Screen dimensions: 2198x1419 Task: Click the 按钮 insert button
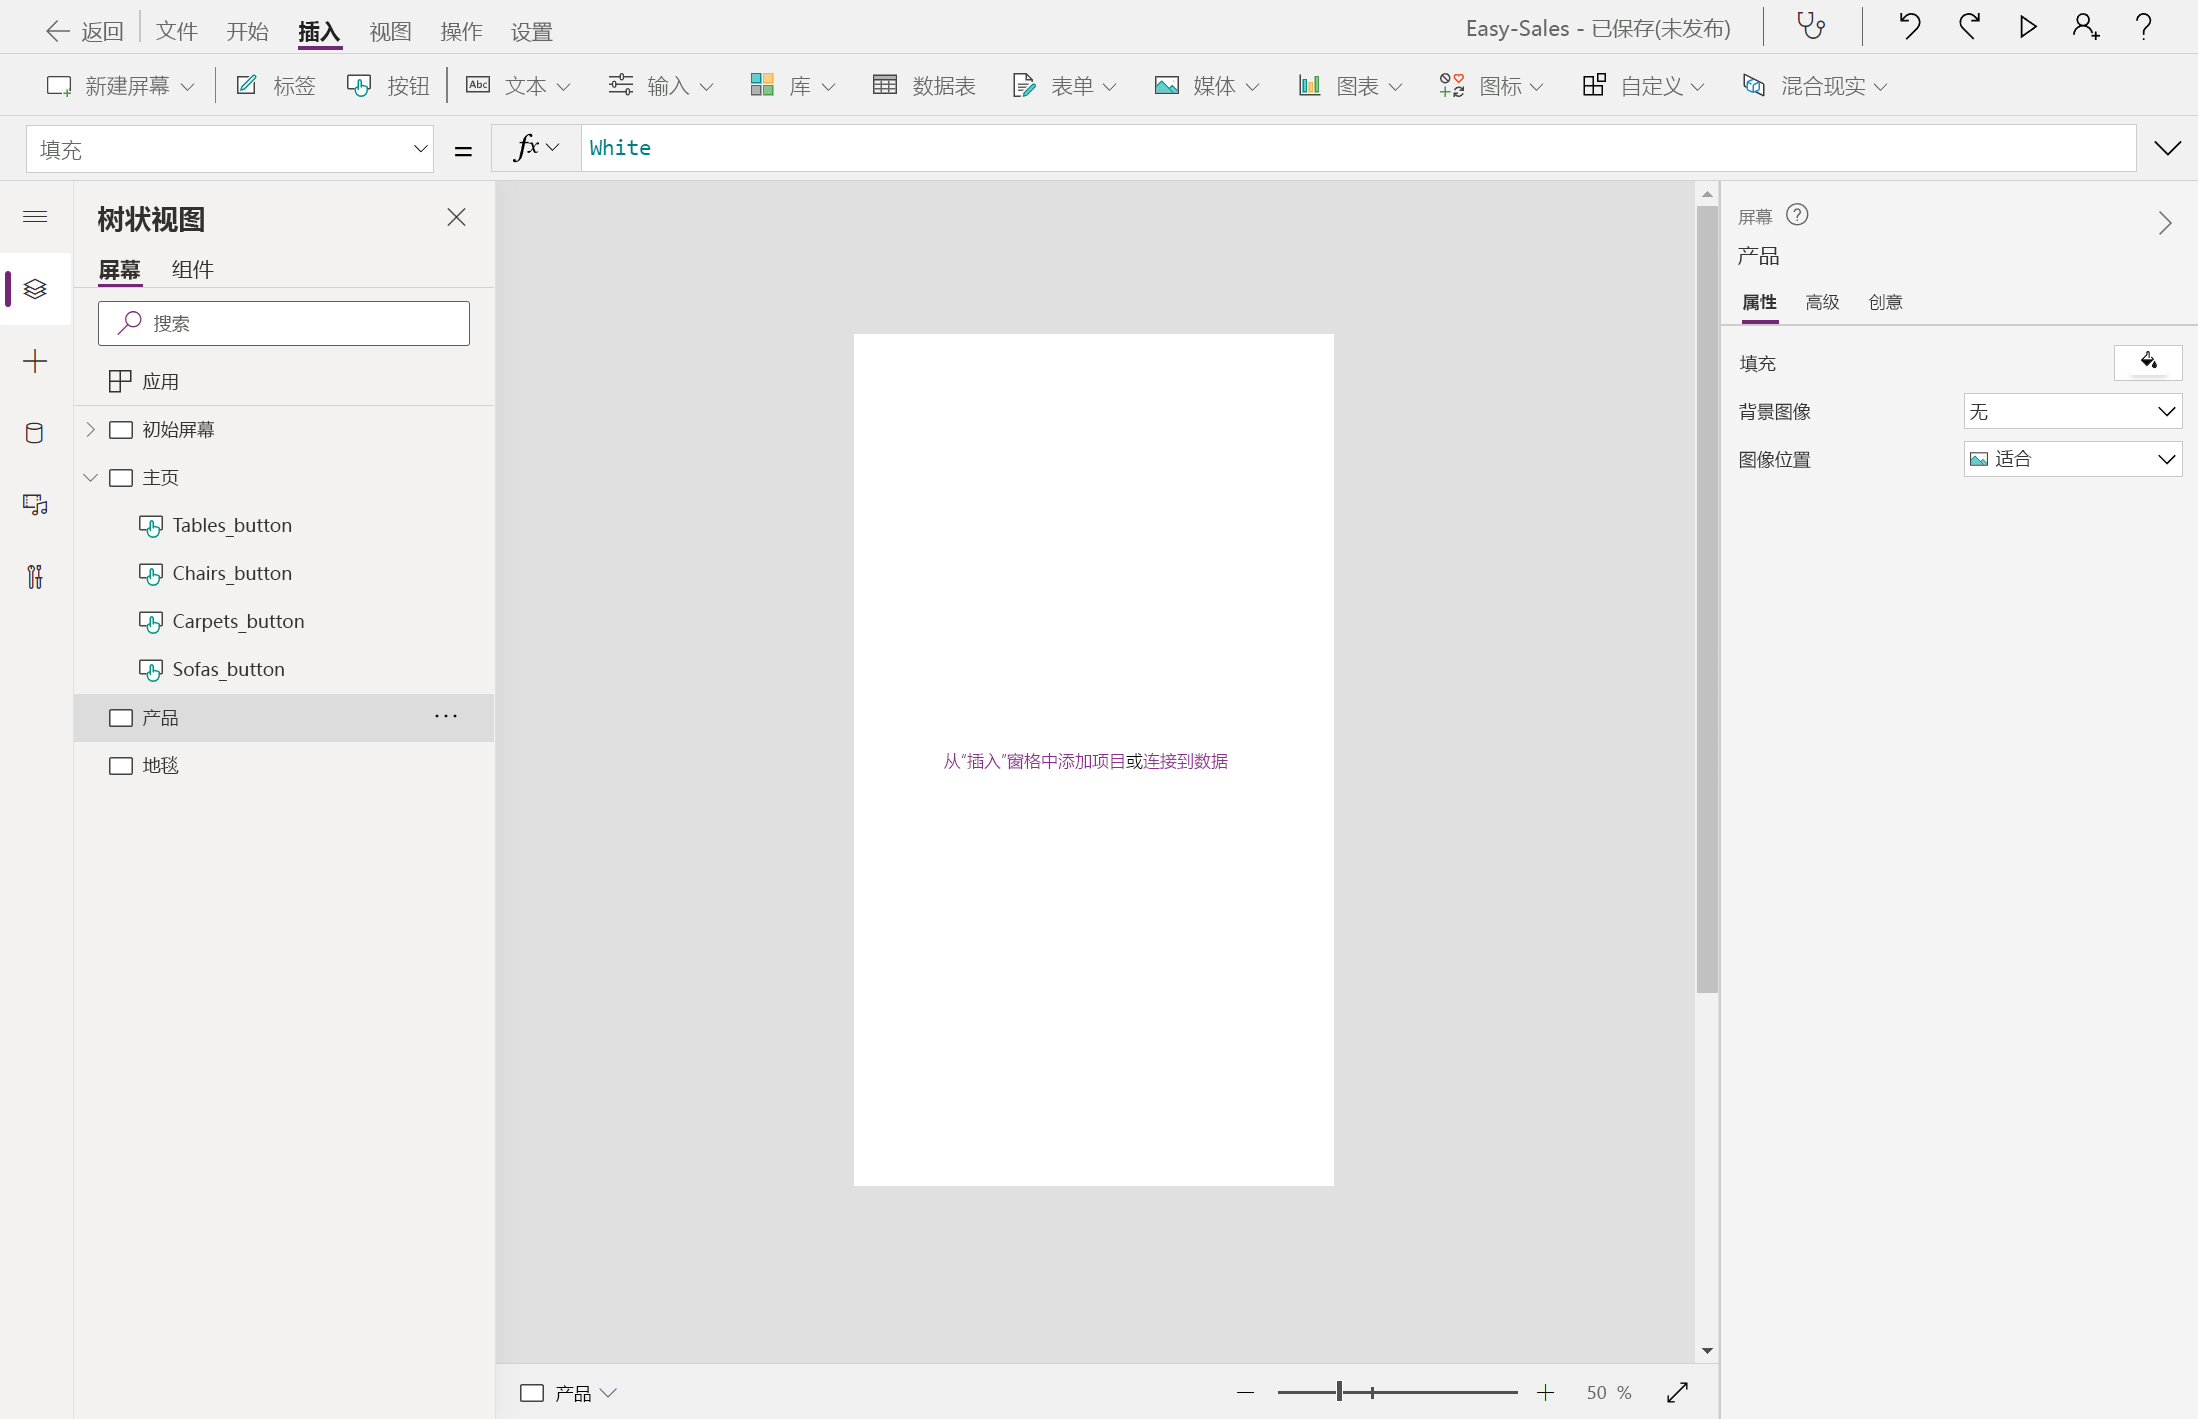tap(388, 86)
